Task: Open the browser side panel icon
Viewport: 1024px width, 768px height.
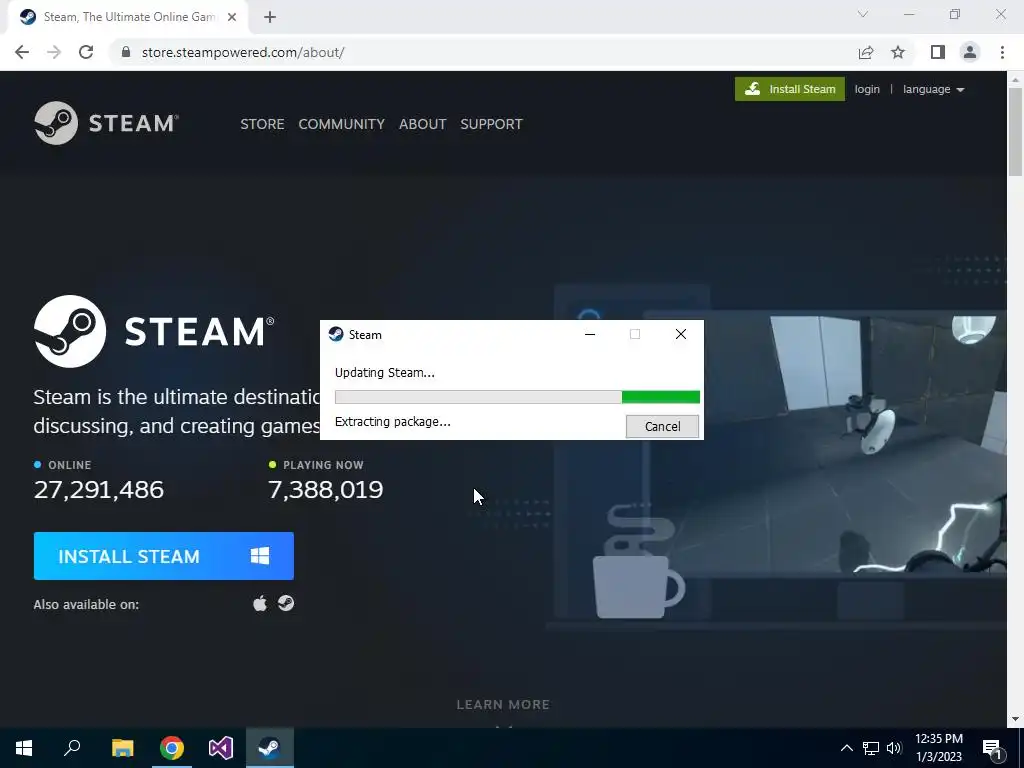Action: (x=937, y=52)
